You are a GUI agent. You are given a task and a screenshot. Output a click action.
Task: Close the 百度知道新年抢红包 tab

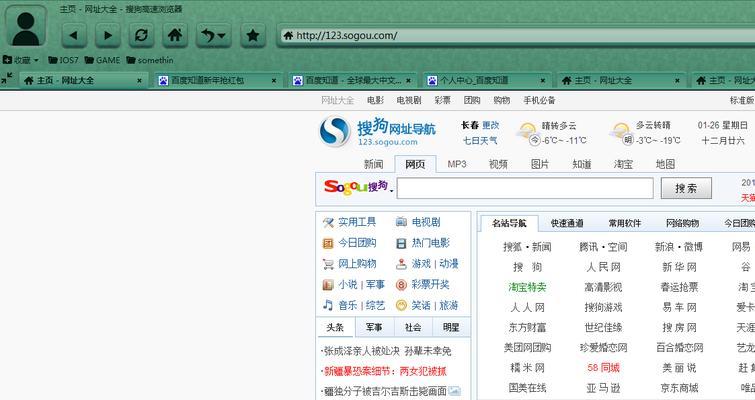[x=274, y=81]
